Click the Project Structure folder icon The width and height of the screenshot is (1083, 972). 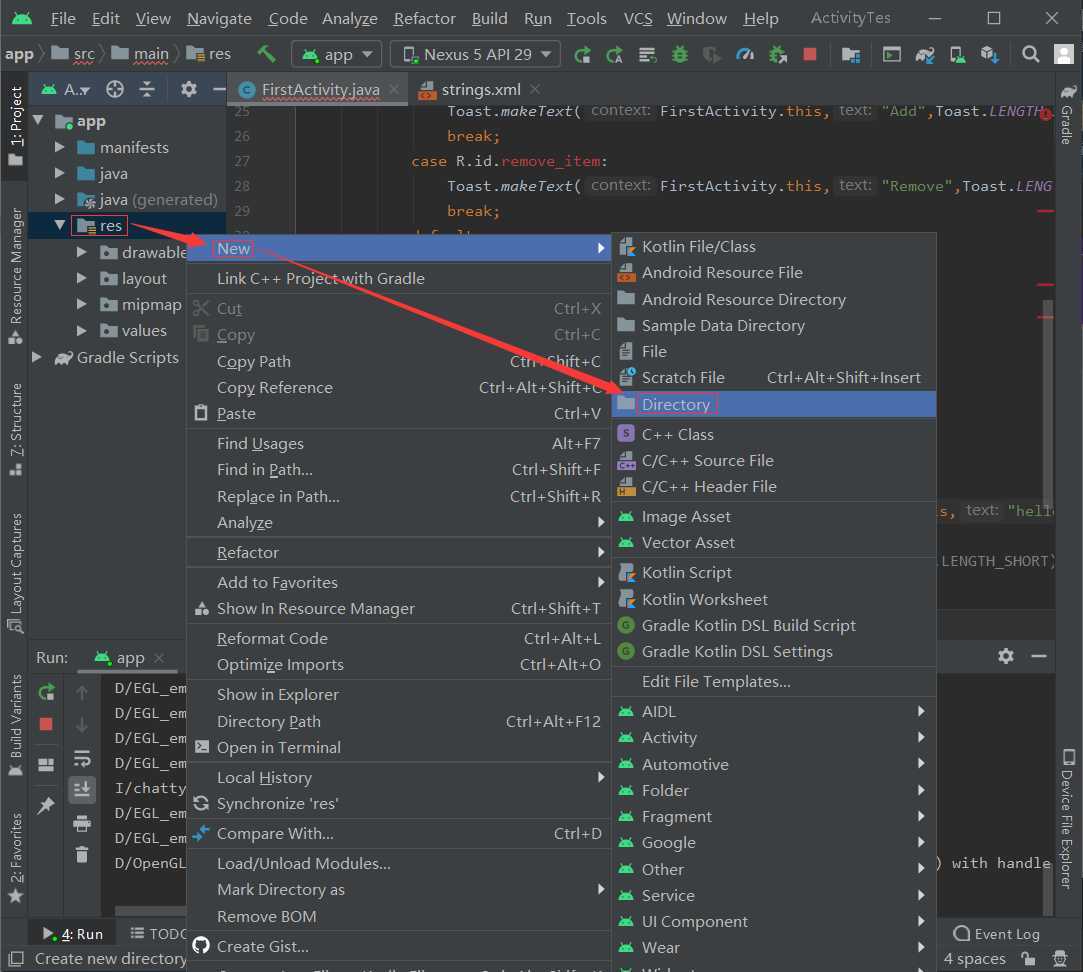click(851, 55)
